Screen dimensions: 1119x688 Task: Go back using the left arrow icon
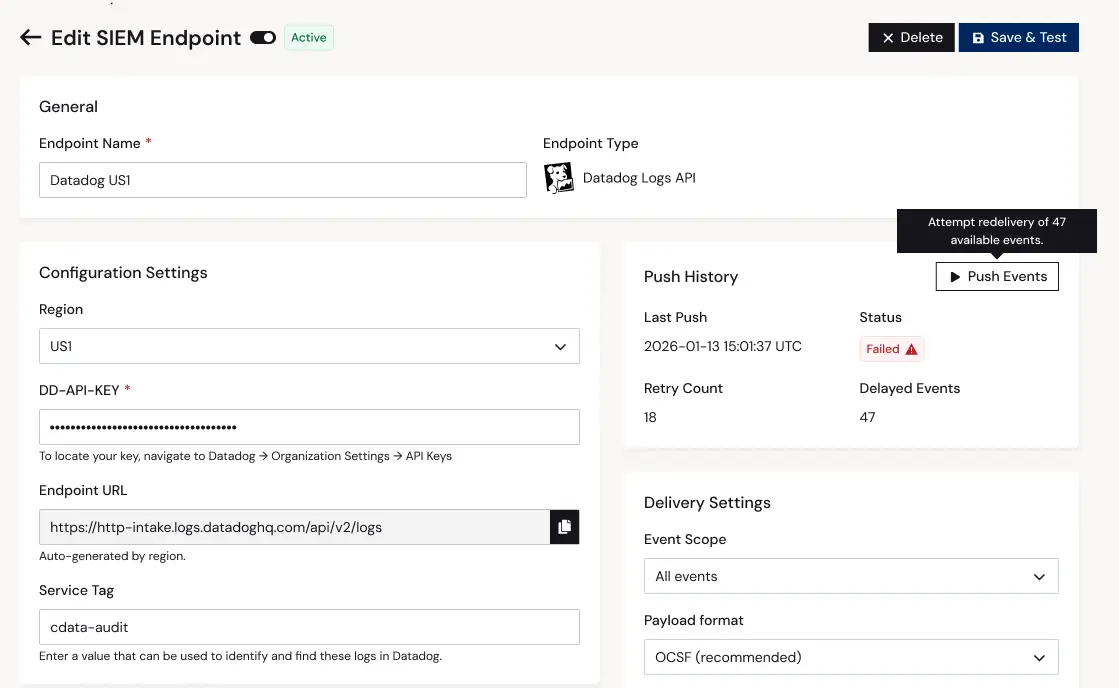(30, 37)
